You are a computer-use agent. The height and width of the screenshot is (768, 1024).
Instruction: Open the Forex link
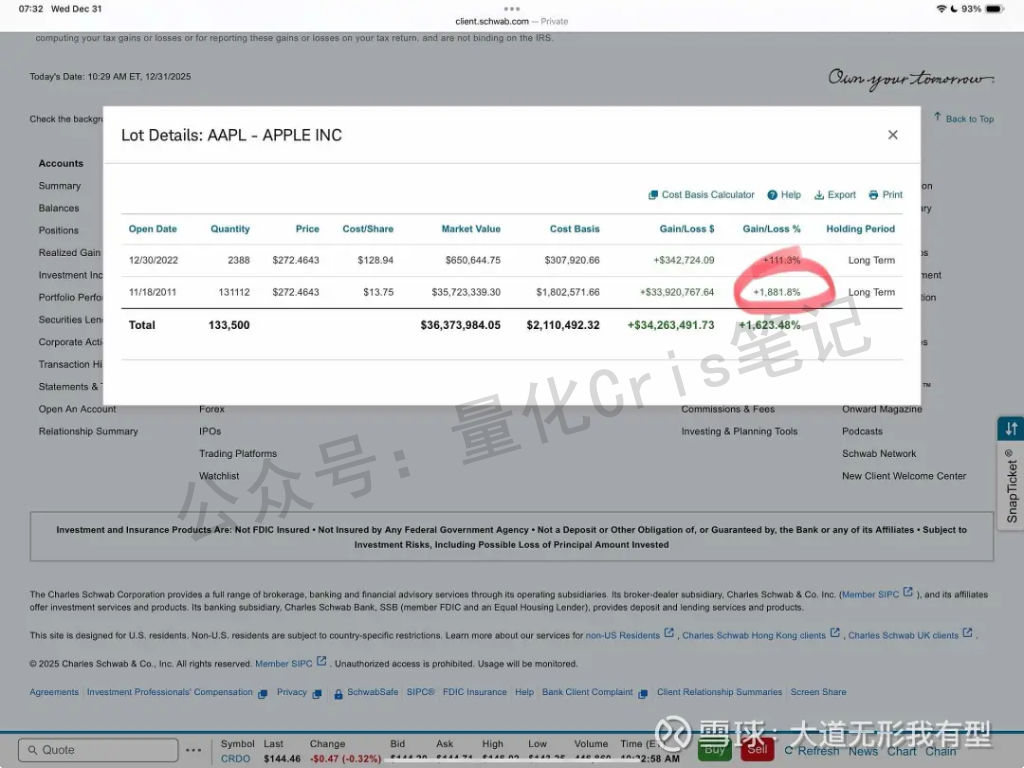(x=212, y=409)
